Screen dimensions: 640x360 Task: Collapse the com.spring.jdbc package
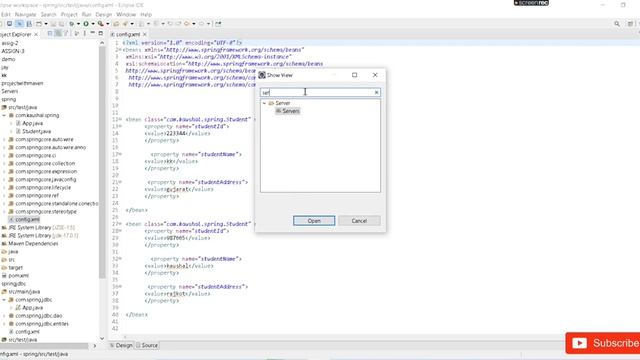point(4,300)
